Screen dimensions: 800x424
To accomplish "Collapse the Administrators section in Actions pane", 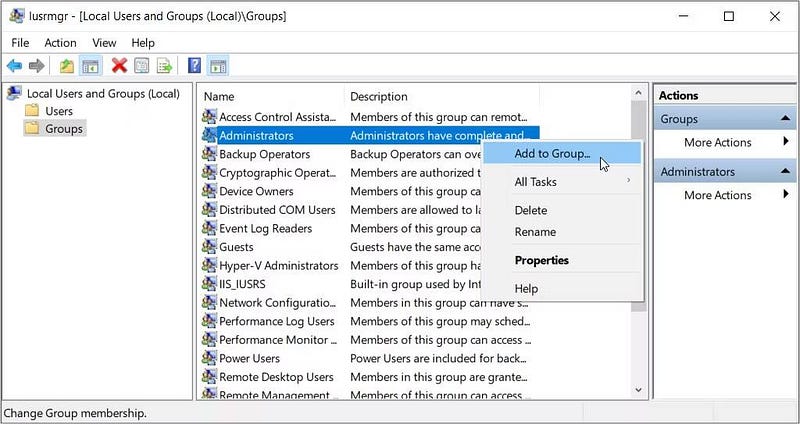I will pyautogui.click(x=785, y=171).
